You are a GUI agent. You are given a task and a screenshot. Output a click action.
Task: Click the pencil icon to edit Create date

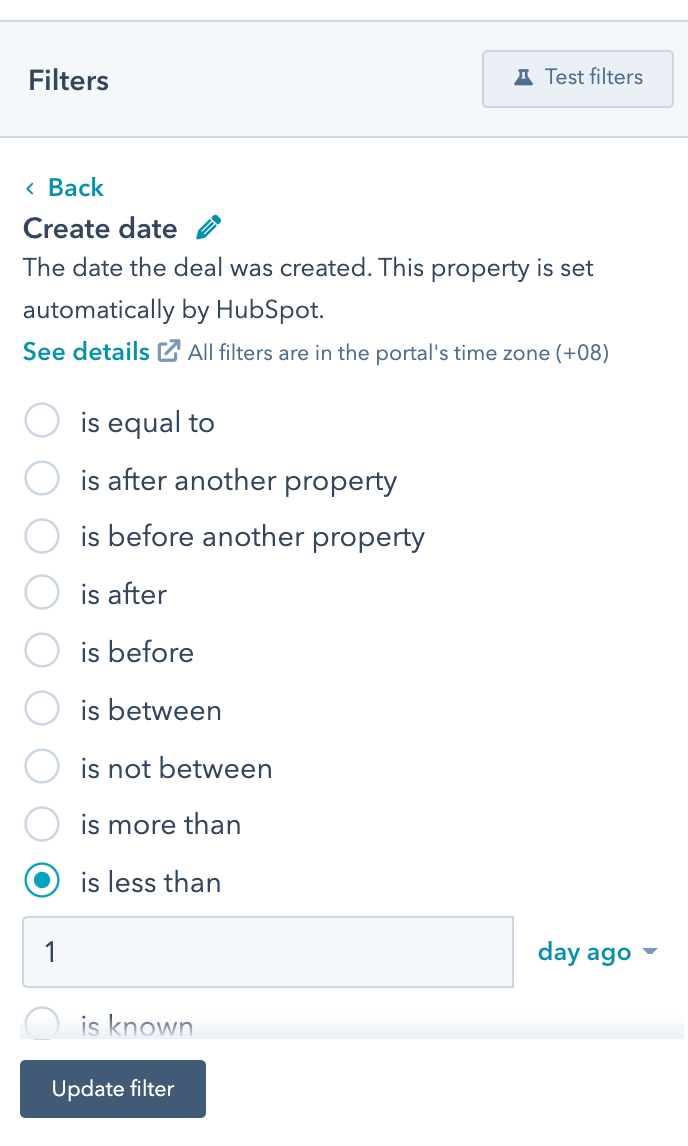(x=208, y=227)
